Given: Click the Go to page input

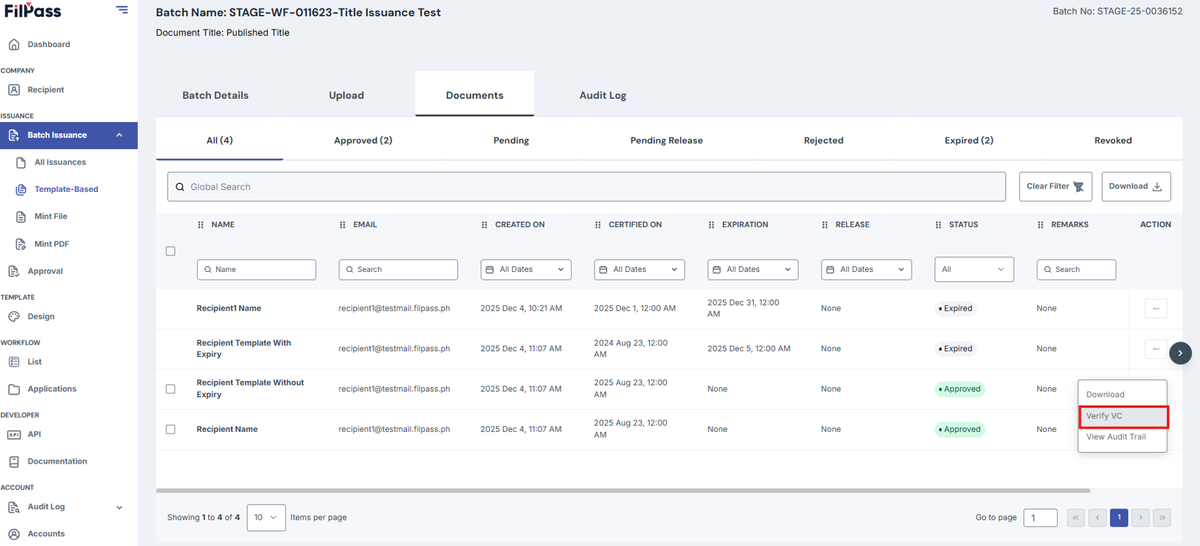Looking at the screenshot, I should (x=1040, y=517).
